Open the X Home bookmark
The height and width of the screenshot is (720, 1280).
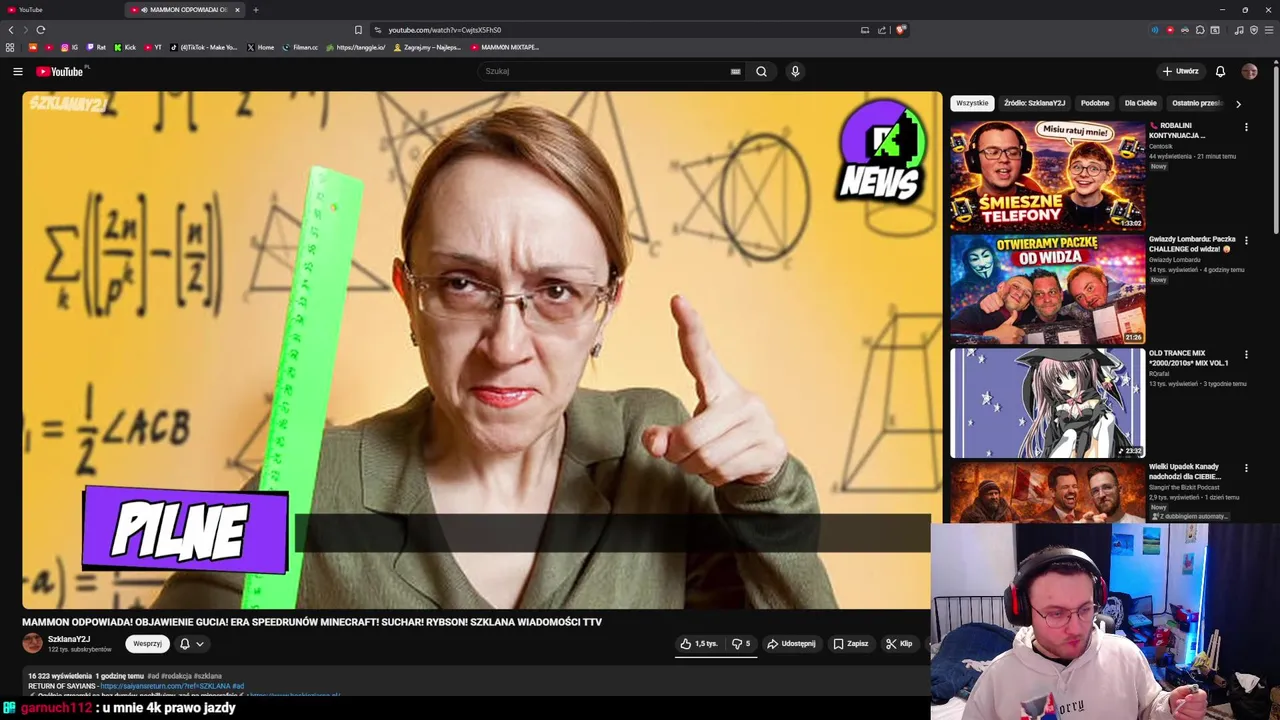260,47
